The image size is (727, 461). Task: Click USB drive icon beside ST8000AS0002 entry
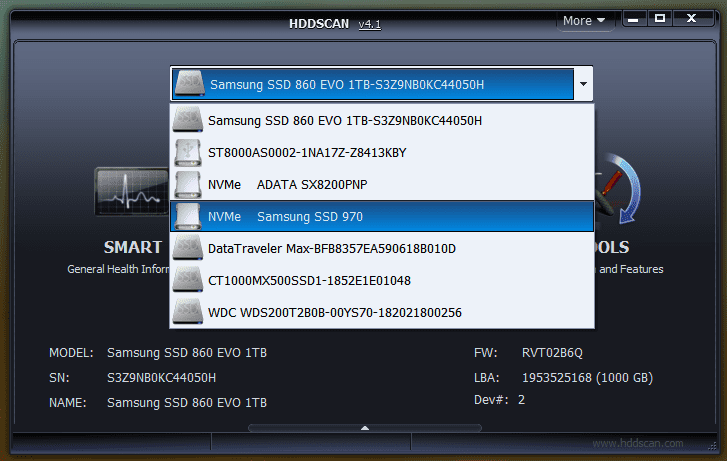[188, 152]
